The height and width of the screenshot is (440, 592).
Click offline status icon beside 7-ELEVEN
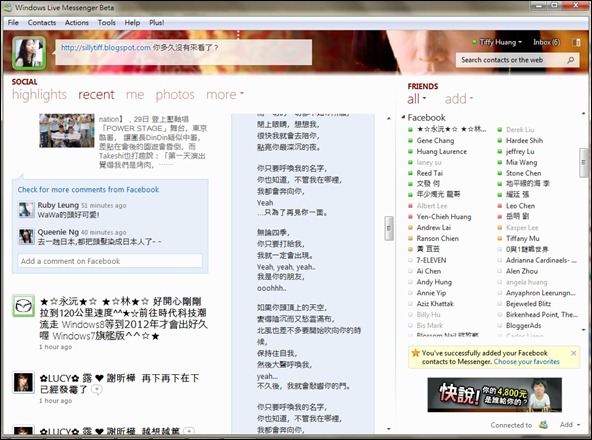[x=410, y=260]
